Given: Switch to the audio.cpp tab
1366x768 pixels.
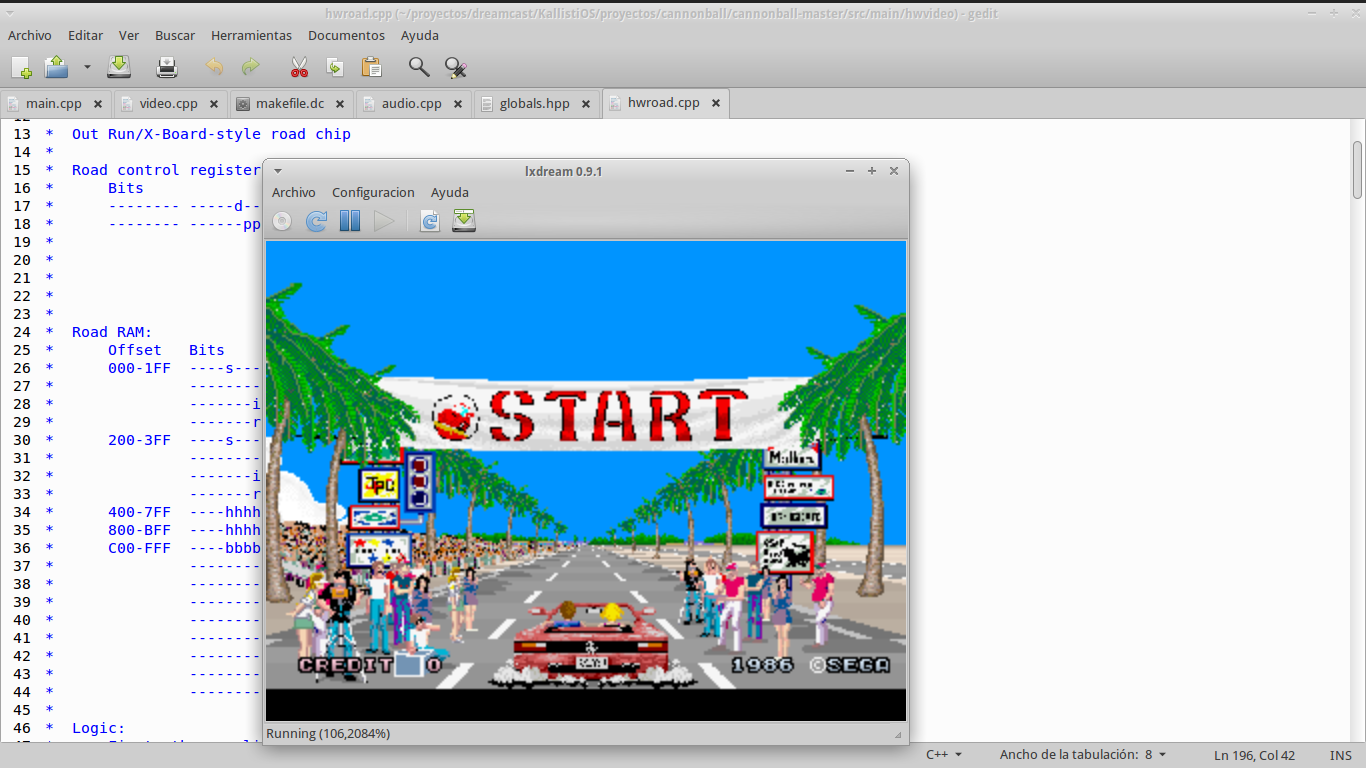Looking at the screenshot, I should [411, 103].
